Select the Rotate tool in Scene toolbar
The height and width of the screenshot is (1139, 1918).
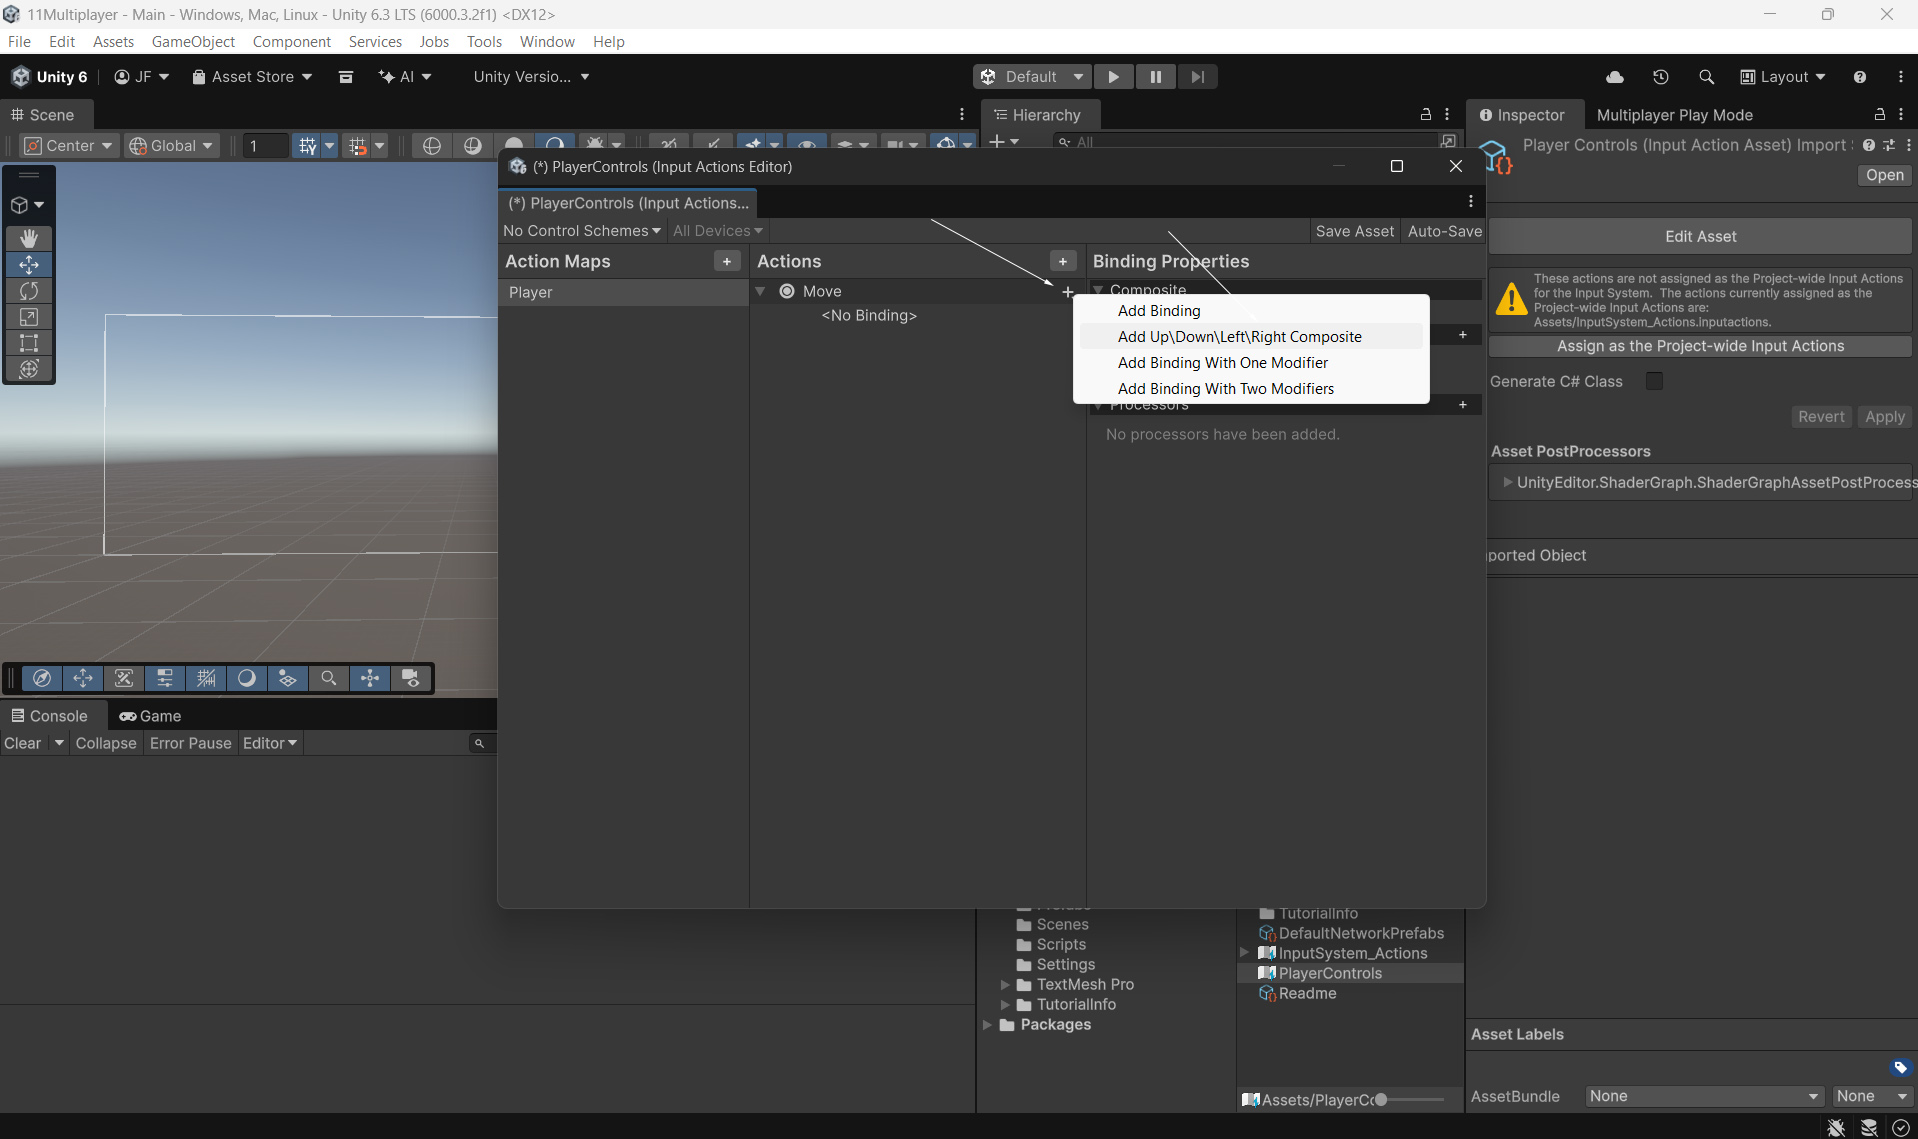pos(29,291)
